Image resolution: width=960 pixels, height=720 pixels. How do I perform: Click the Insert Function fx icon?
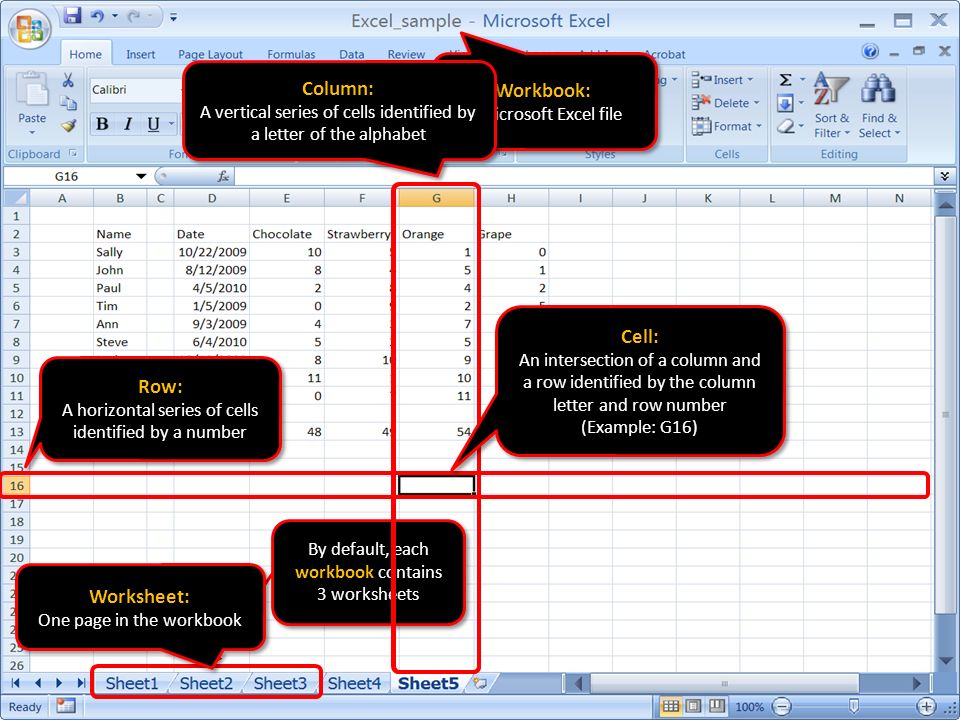point(223,176)
